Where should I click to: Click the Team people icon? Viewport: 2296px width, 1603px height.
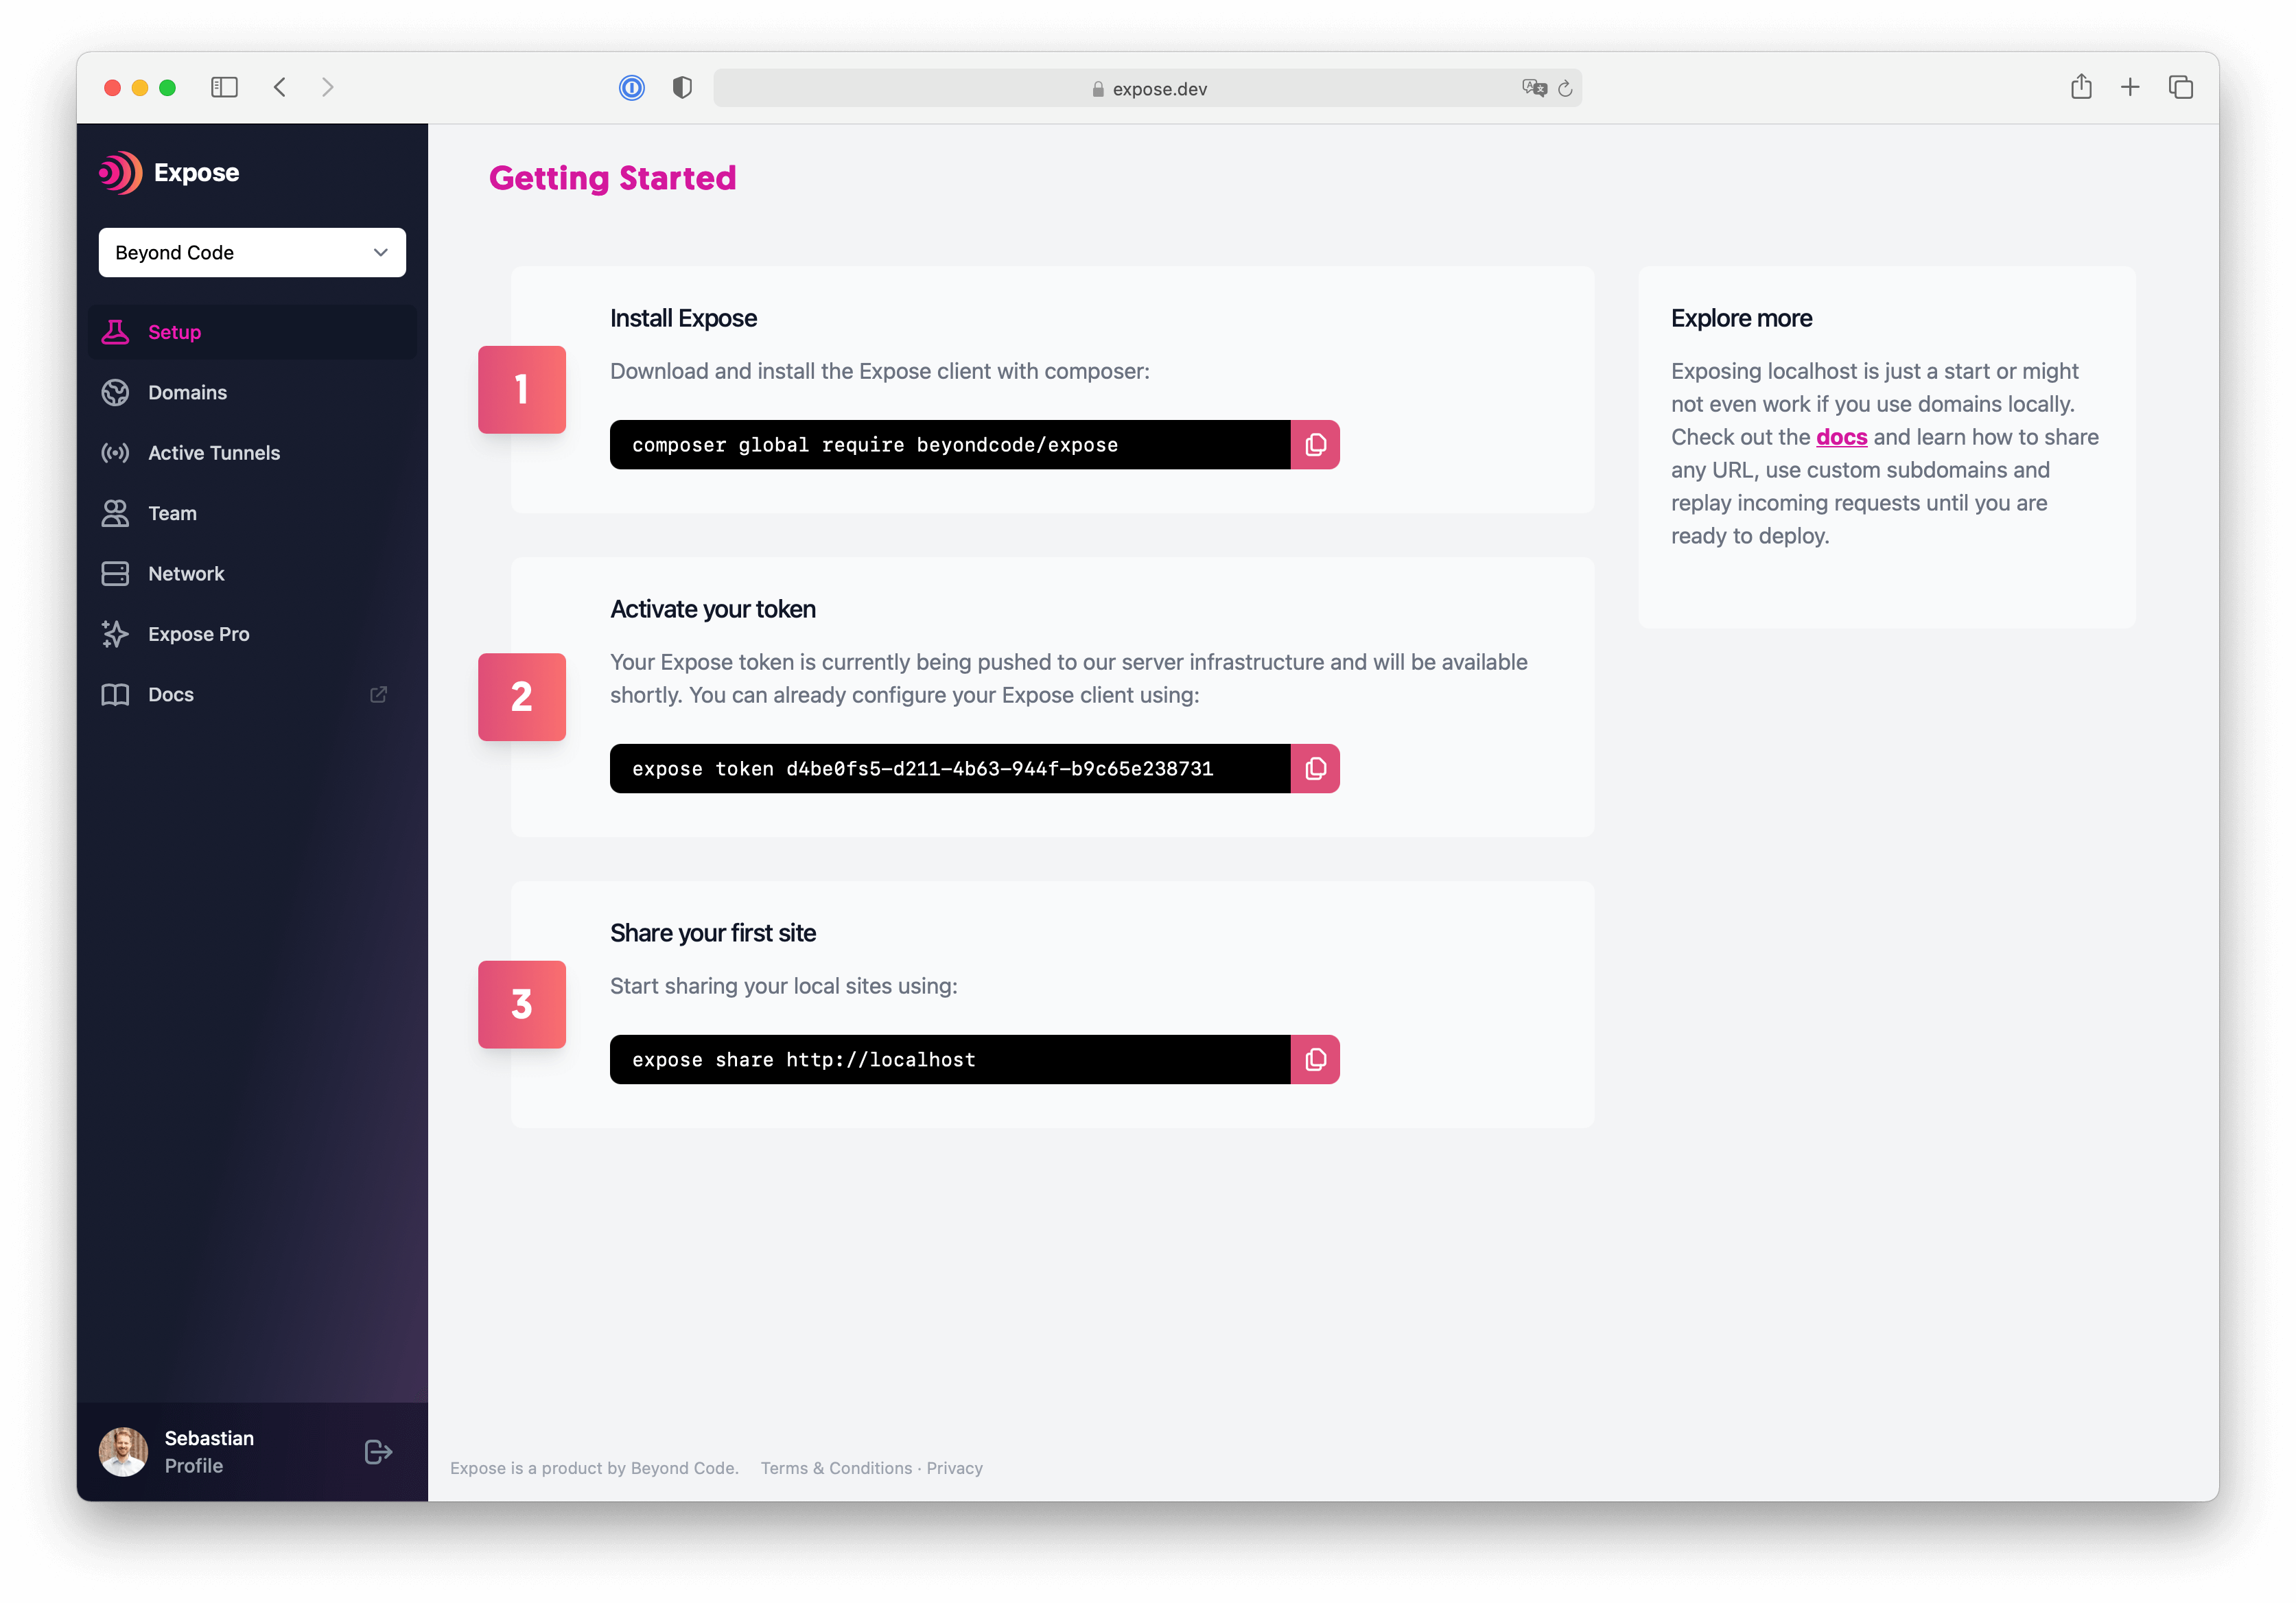pos(115,513)
